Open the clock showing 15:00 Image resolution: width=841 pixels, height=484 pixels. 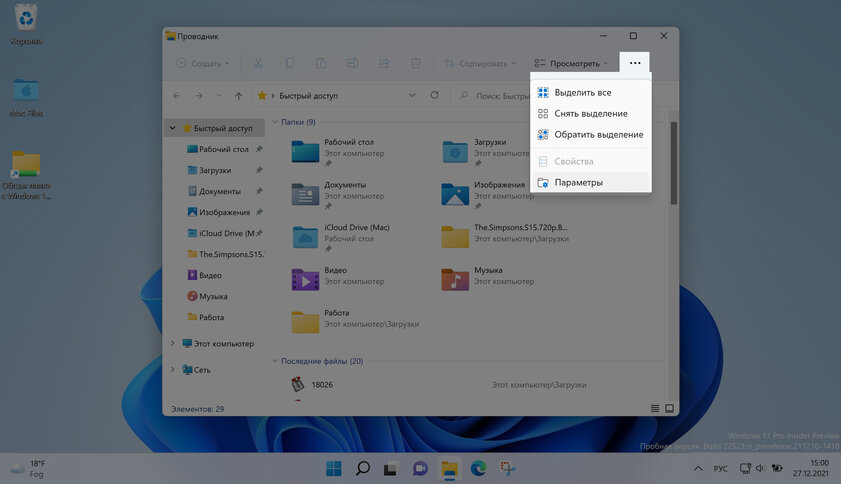[810, 468]
